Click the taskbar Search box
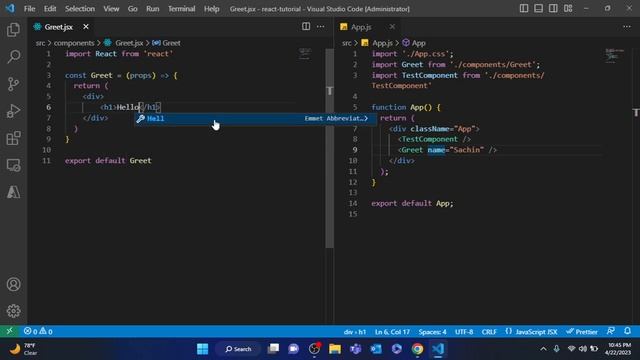 (x=238, y=349)
